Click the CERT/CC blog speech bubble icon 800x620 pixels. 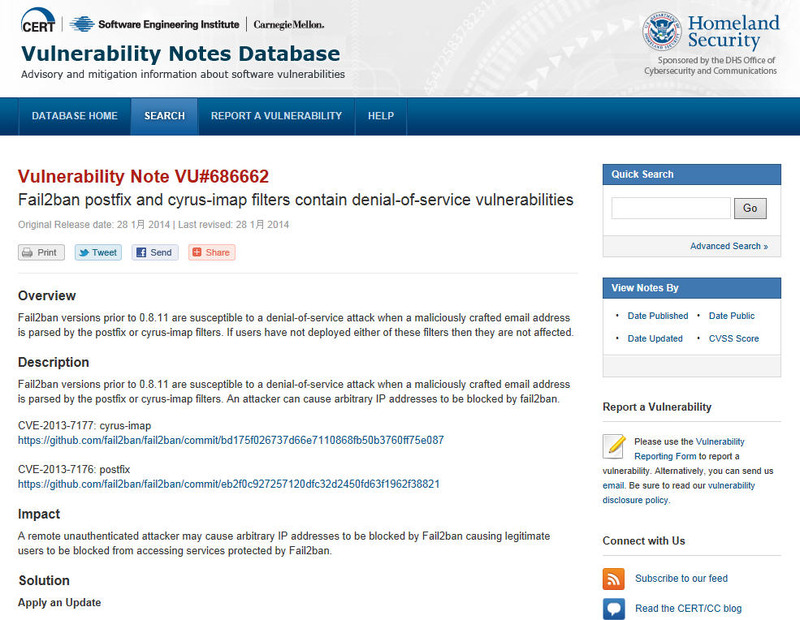(x=614, y=608)
